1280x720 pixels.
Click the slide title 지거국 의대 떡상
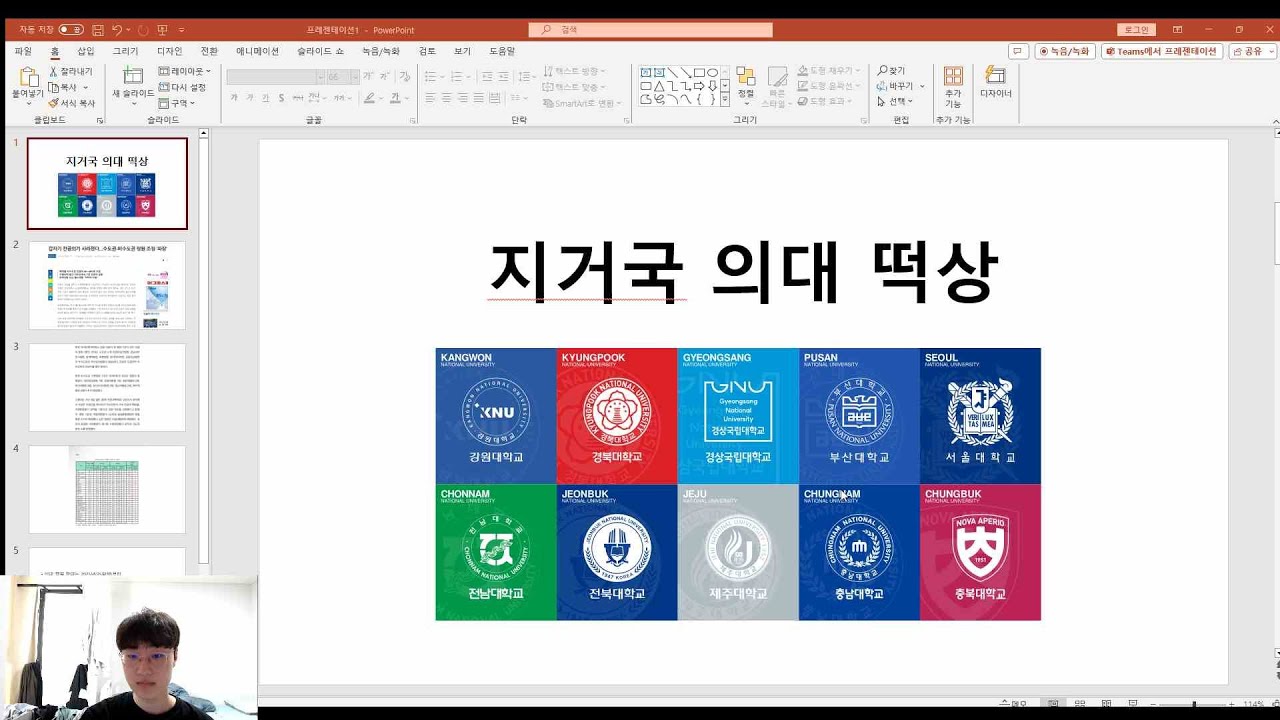tap(743, 272)
